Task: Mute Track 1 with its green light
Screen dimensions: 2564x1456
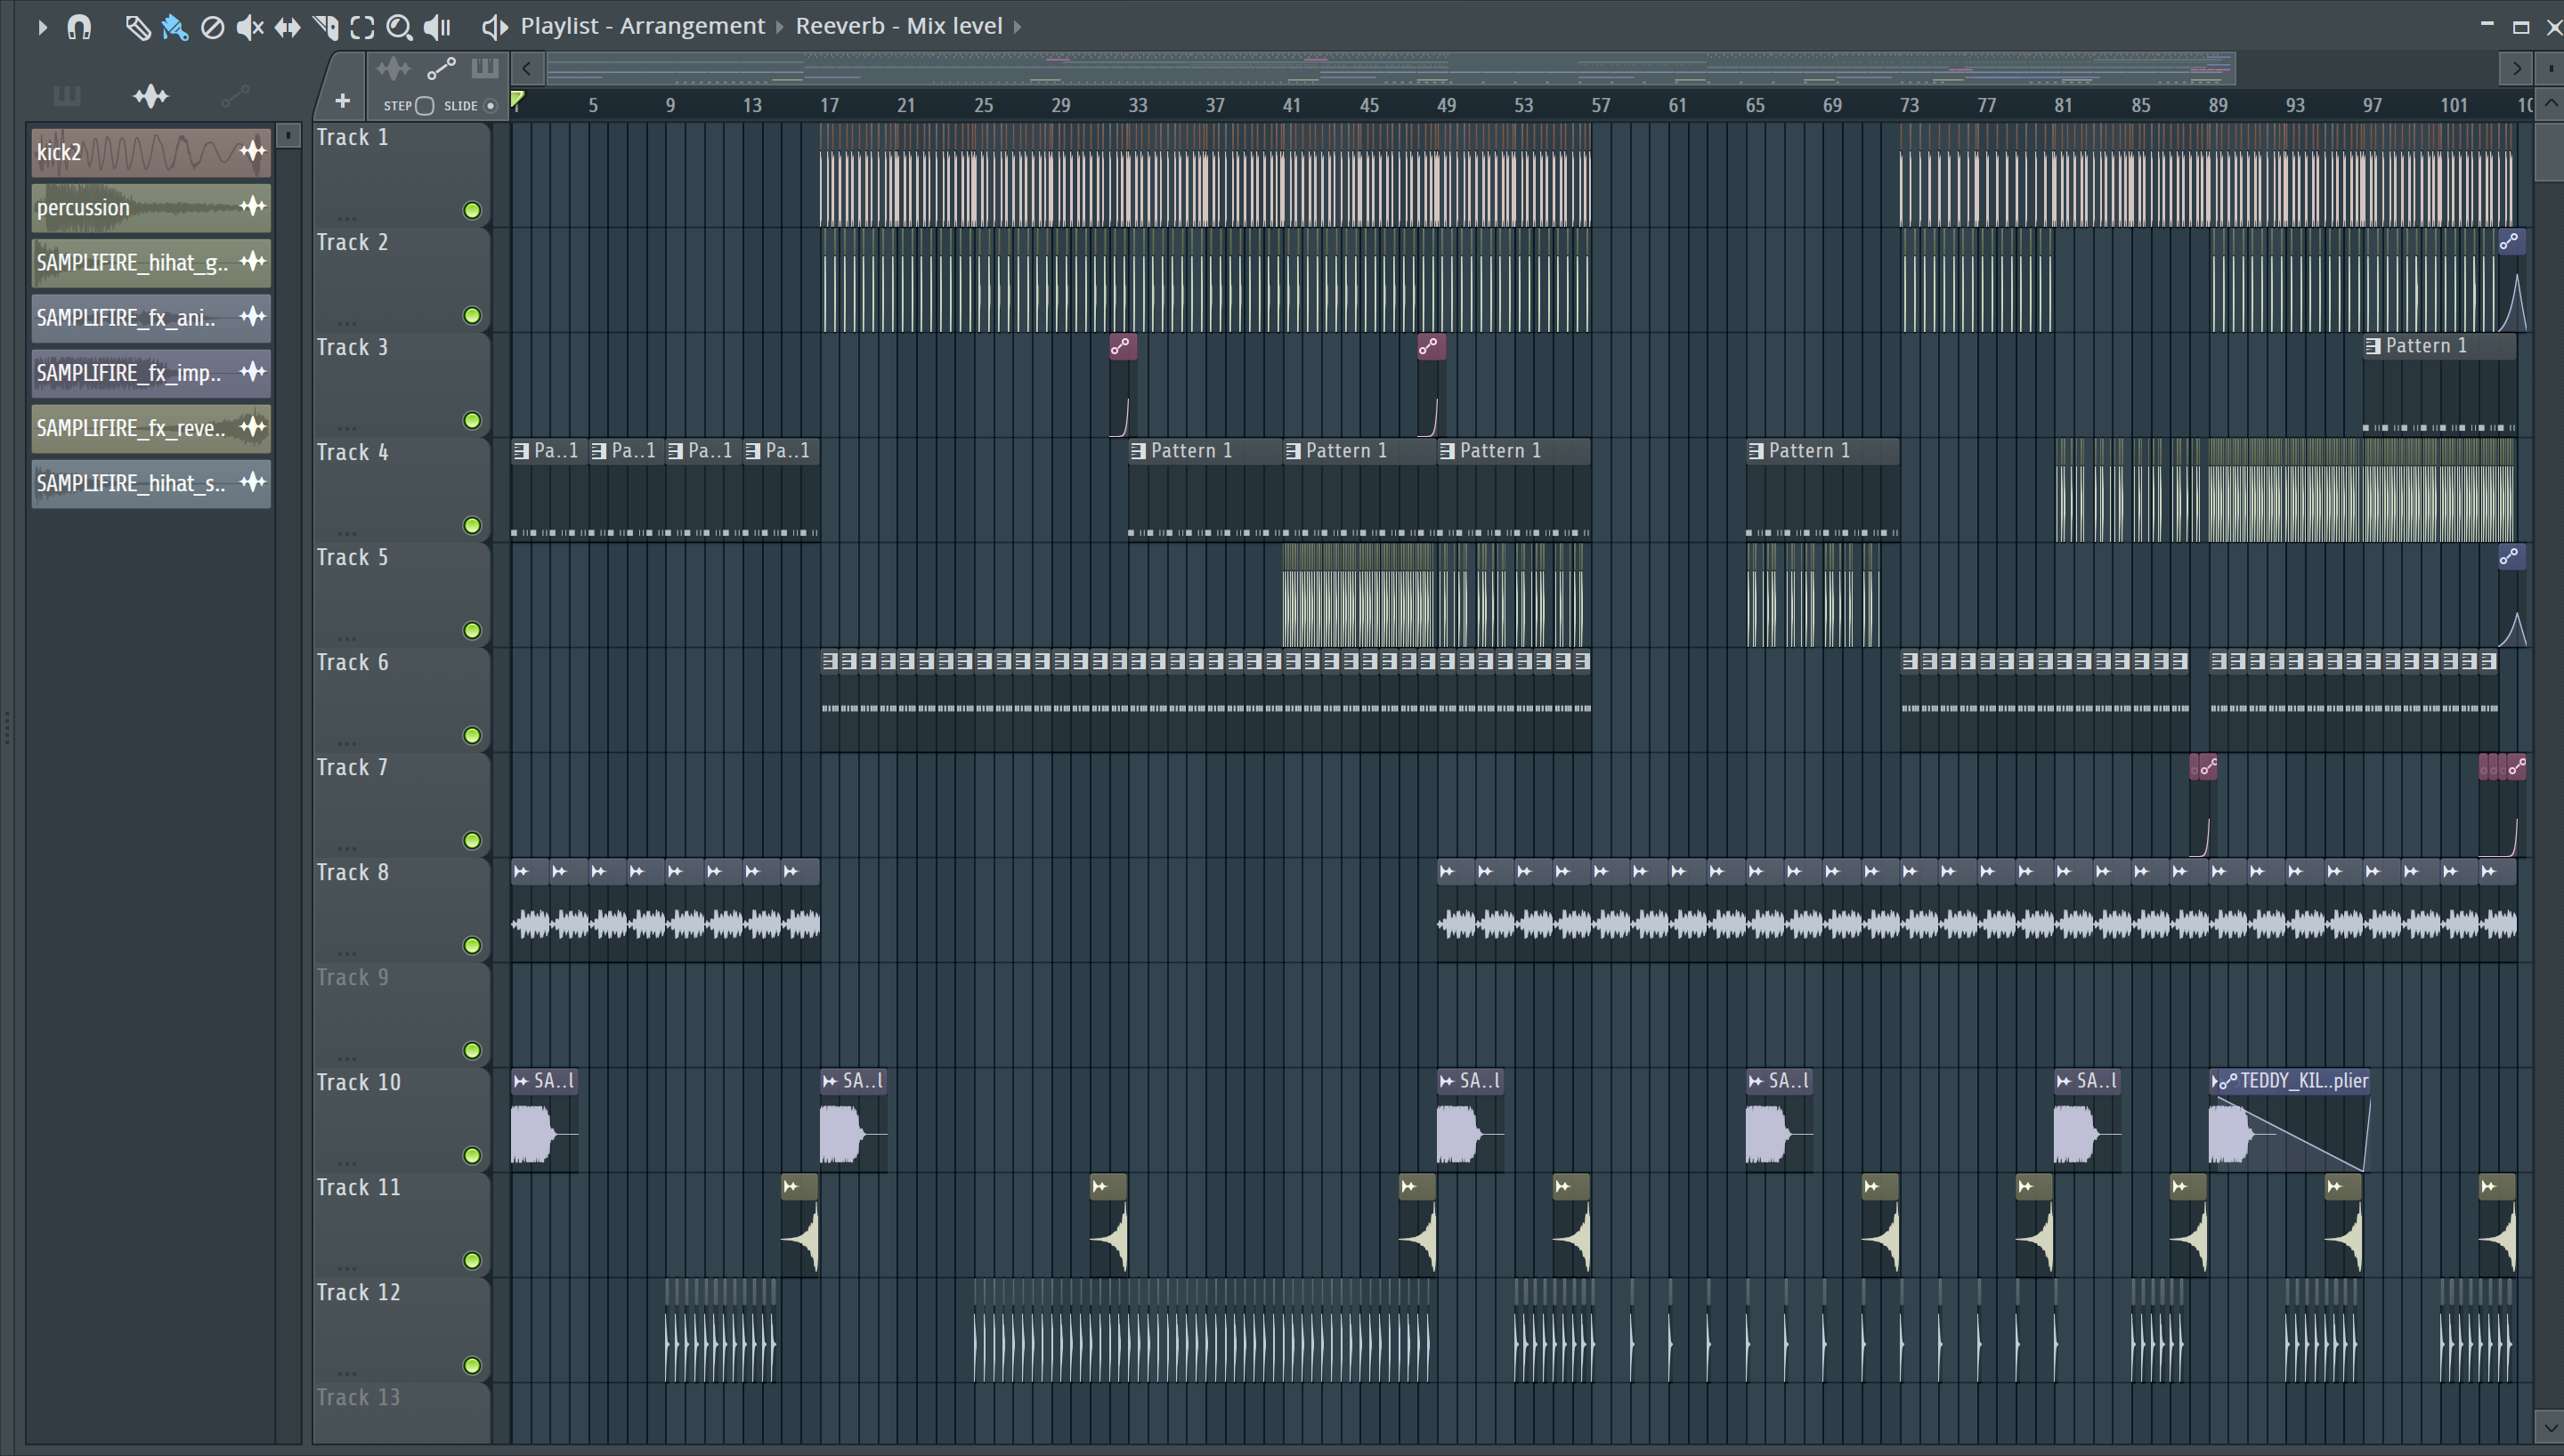Action: (x=472, y=210)
